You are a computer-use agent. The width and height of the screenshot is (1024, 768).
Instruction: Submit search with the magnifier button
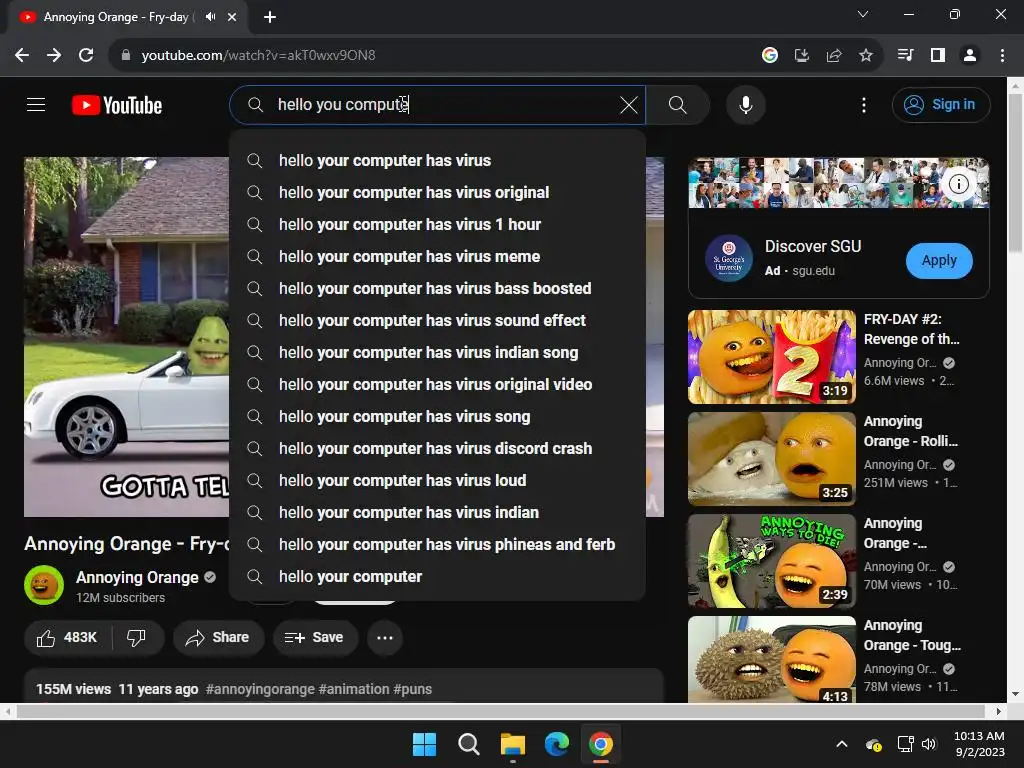[677, 104]
